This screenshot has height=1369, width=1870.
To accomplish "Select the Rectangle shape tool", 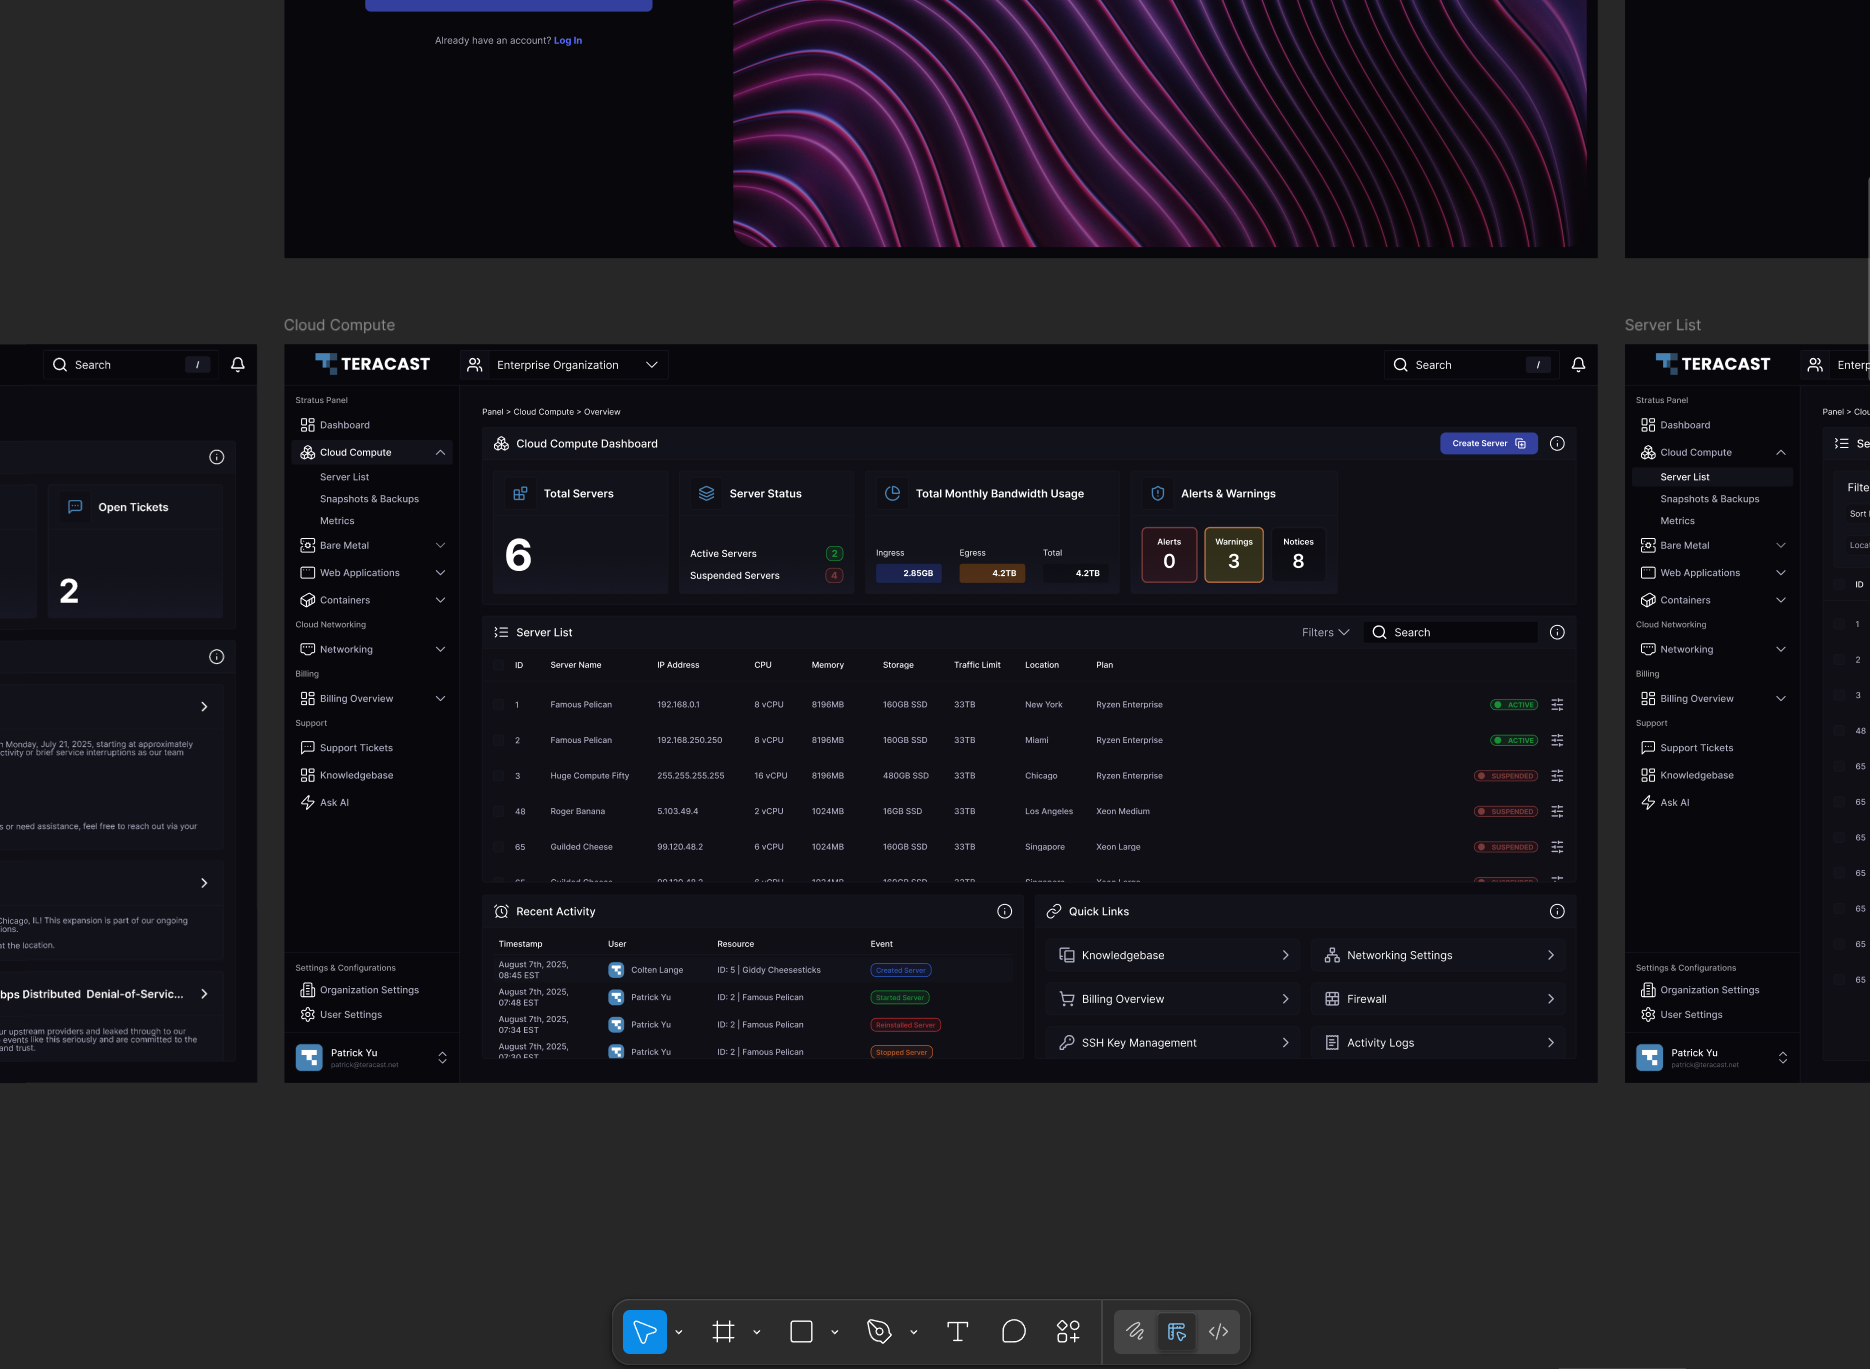I will pos(801,1331).
